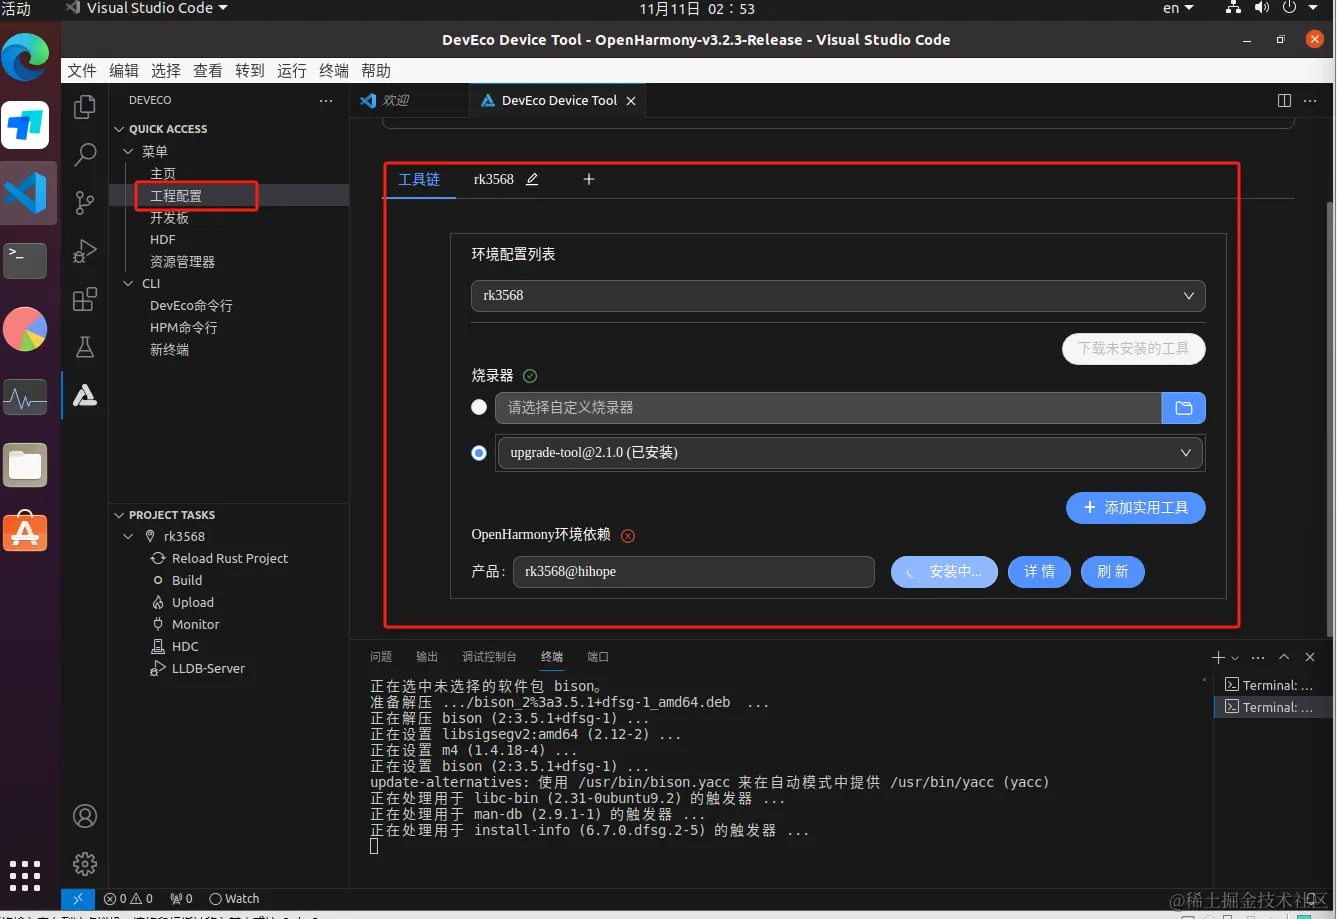
Task: Click the 安装中... button
Action: (x=944, y=572)
